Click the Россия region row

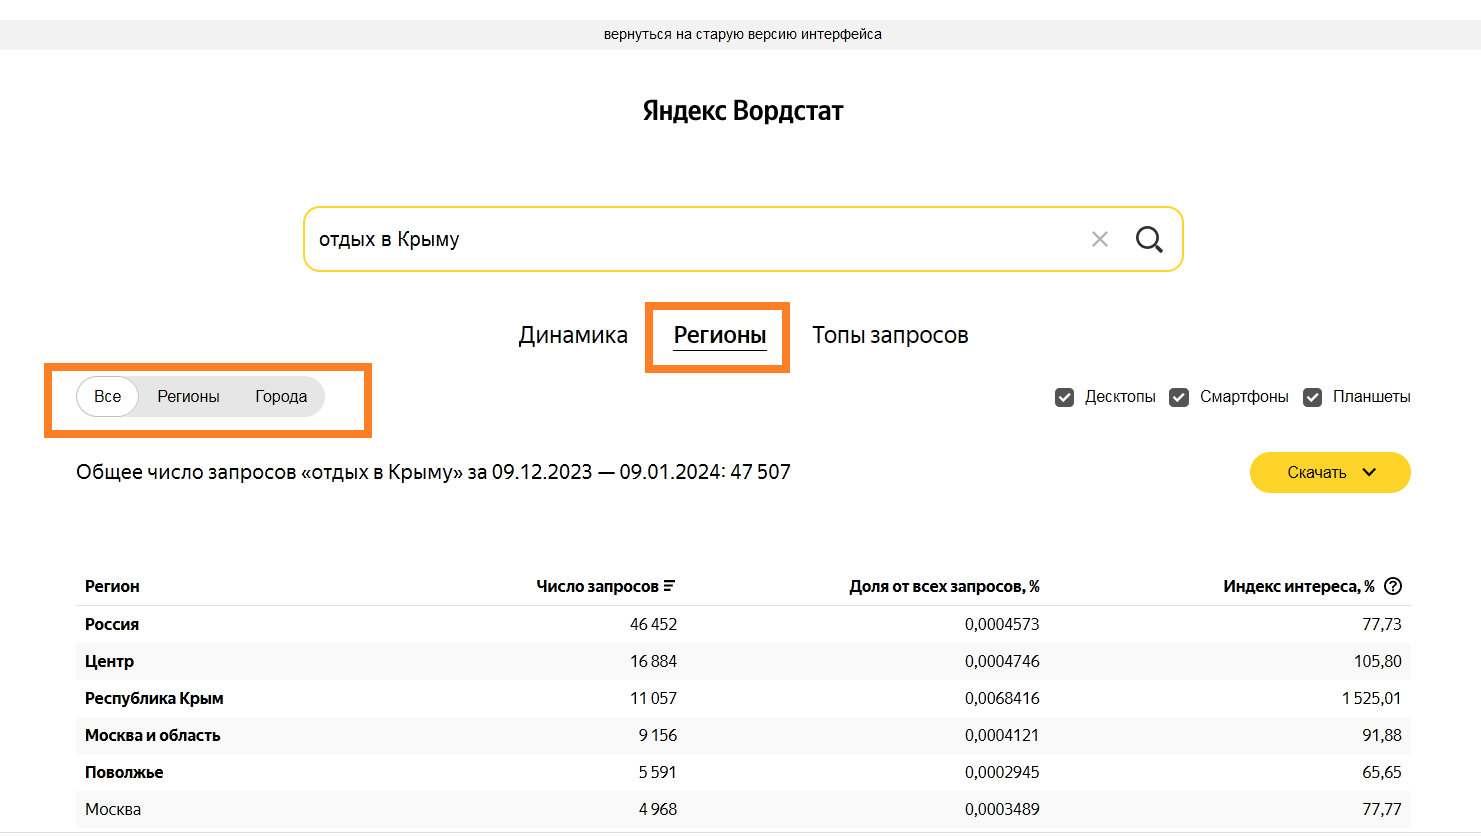pyautogui.click(x=743, y=624)
